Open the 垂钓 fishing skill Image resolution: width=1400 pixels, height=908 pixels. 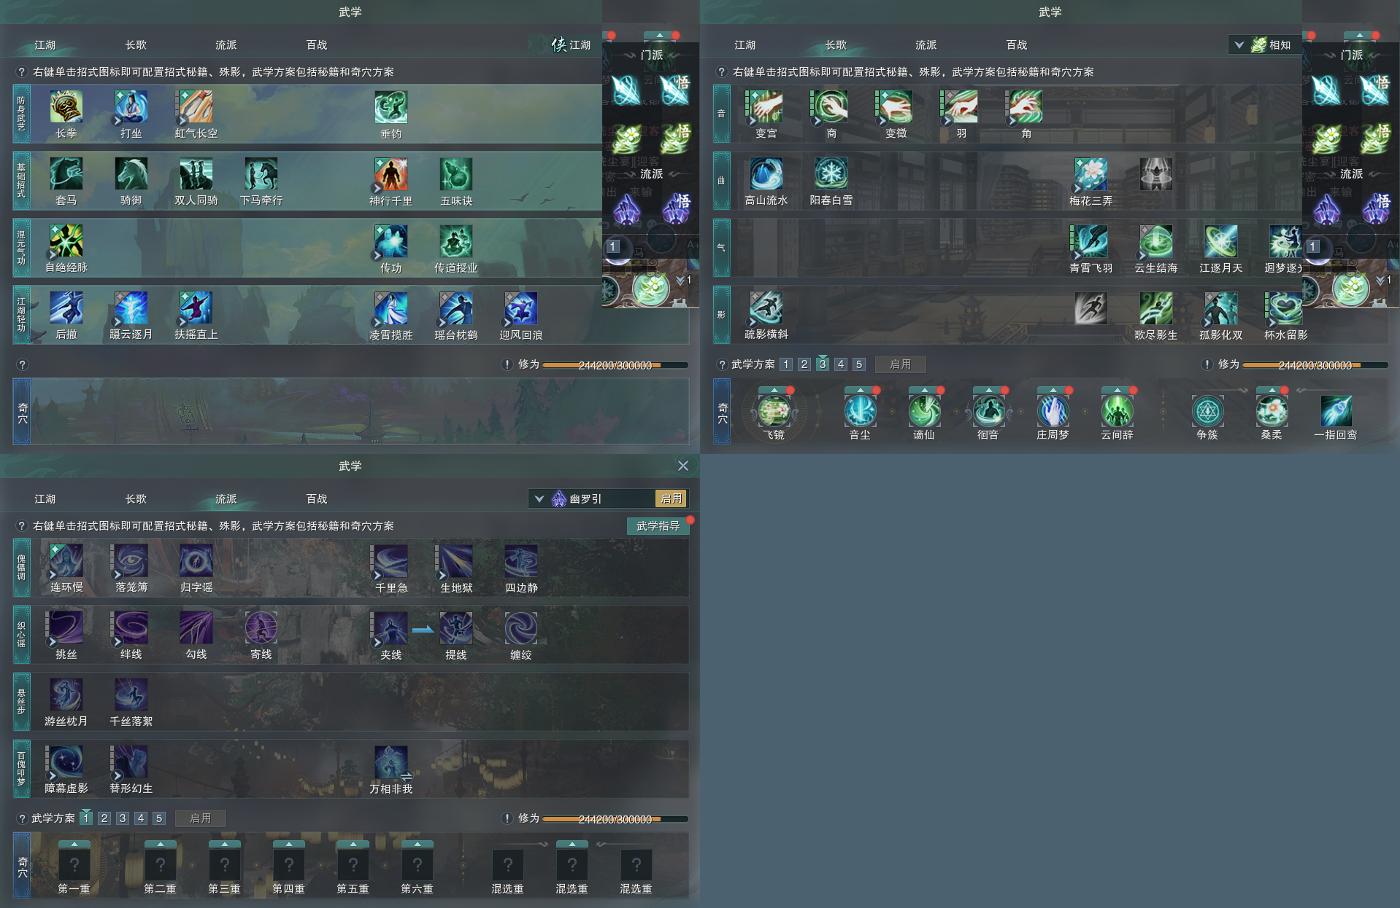(391, 107)
